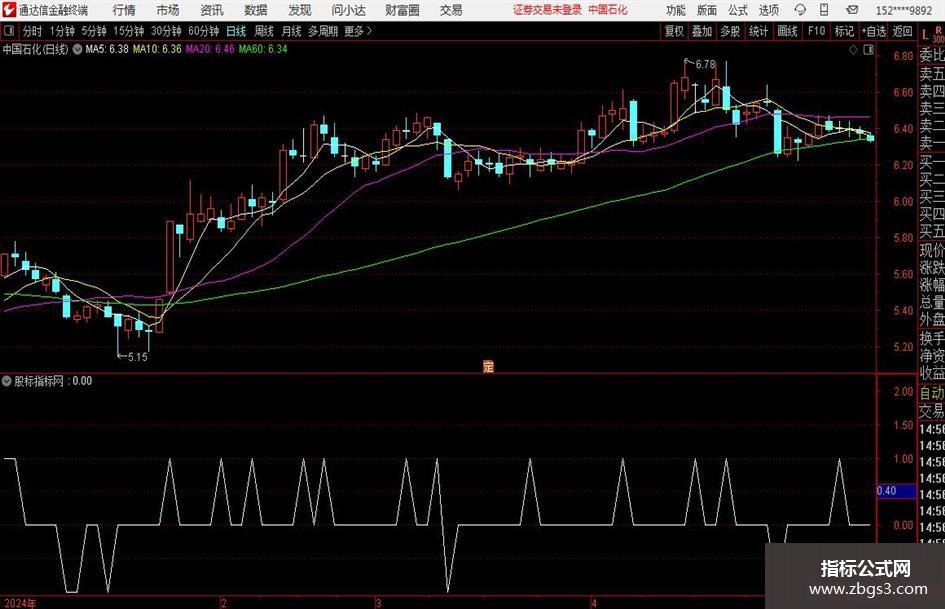945x609 pixels.
Task: Click the 返回 back button
Action: tap(902, 31)
